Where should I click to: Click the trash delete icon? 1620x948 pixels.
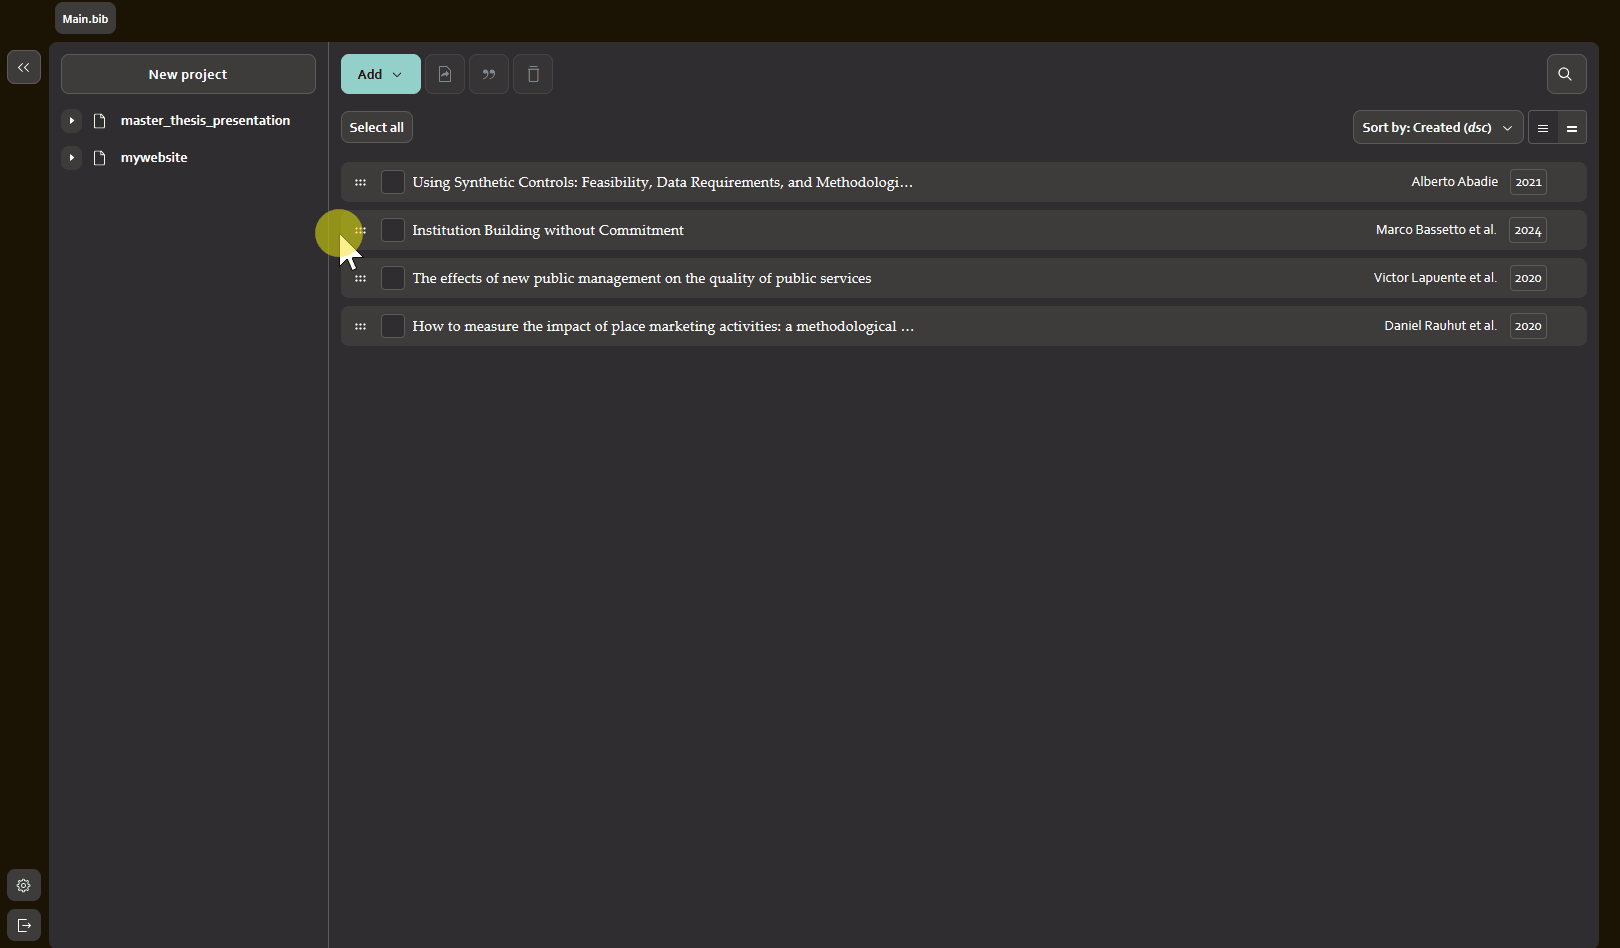[533, 74]
